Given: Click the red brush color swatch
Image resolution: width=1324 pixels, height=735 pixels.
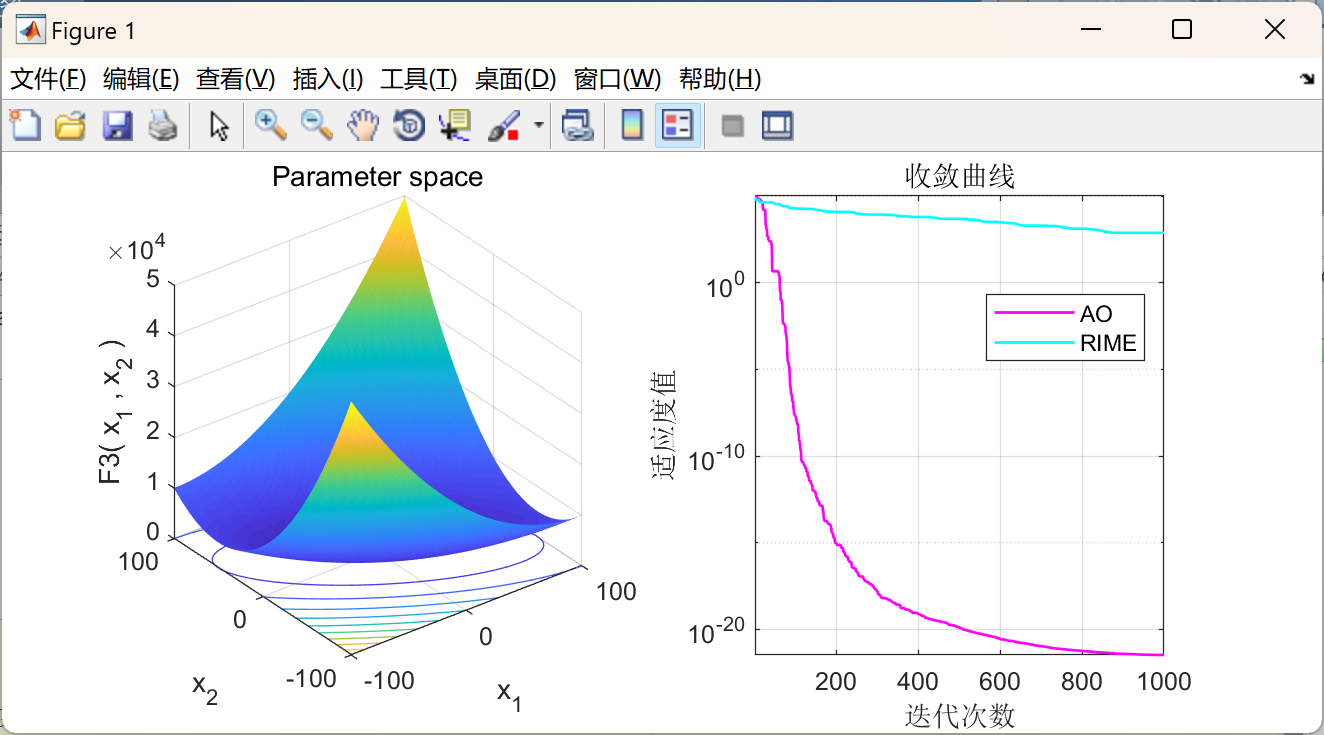Looking at the screenshot, I should pos(512,133).
